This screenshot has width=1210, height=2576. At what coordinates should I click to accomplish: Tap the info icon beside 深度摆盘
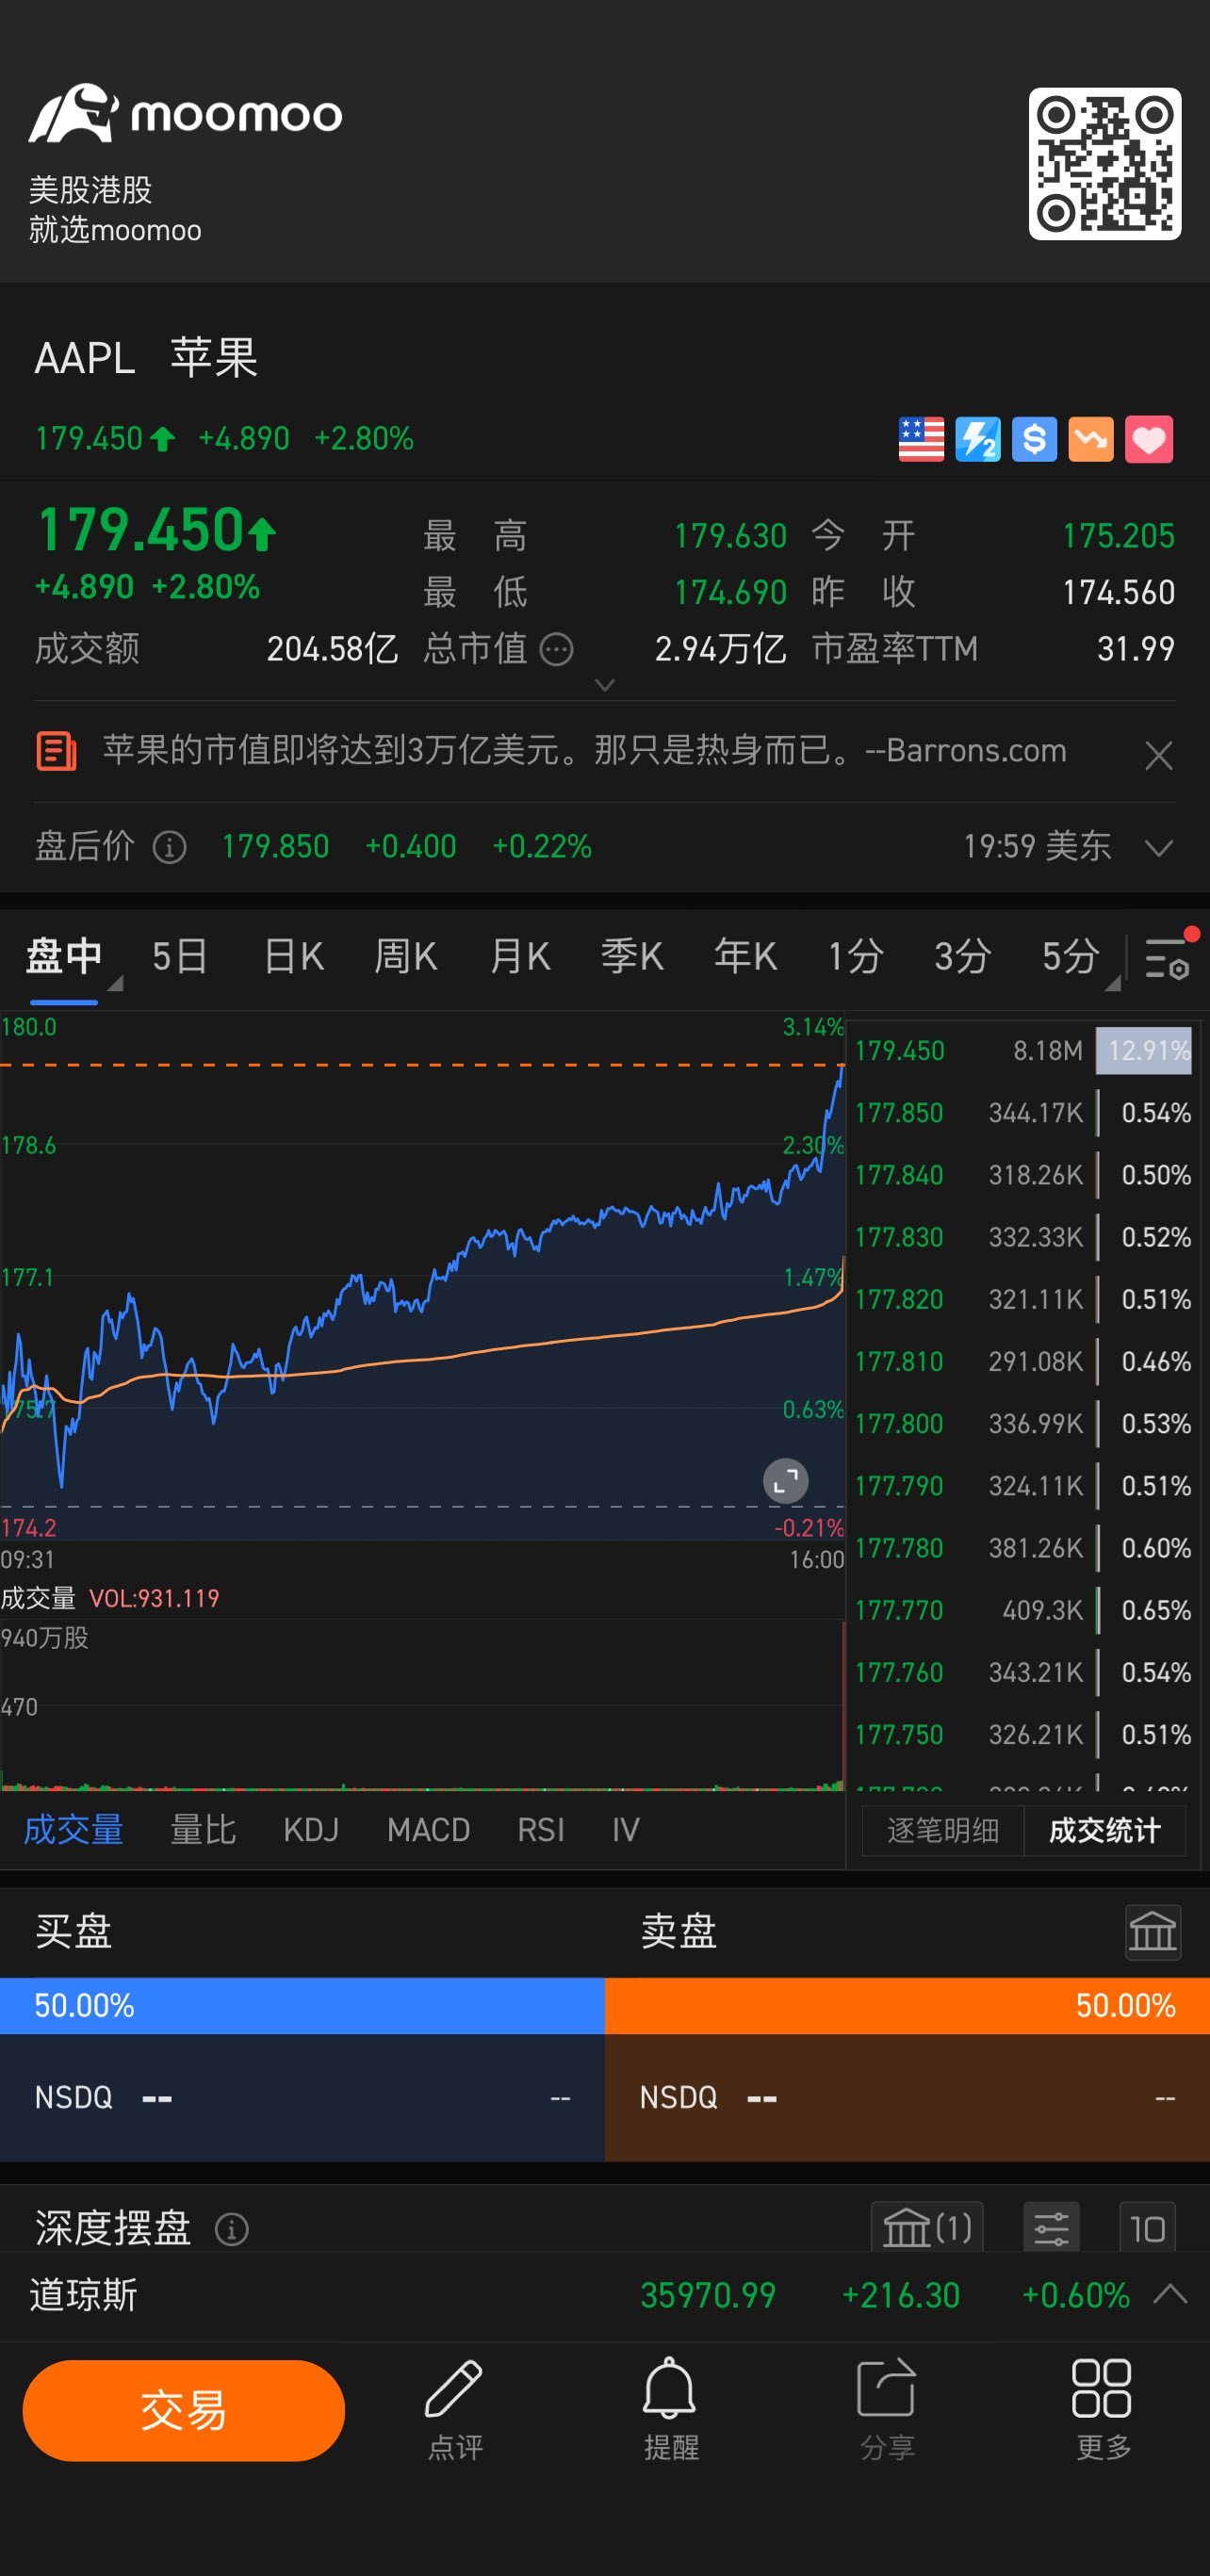(231, 2229)
